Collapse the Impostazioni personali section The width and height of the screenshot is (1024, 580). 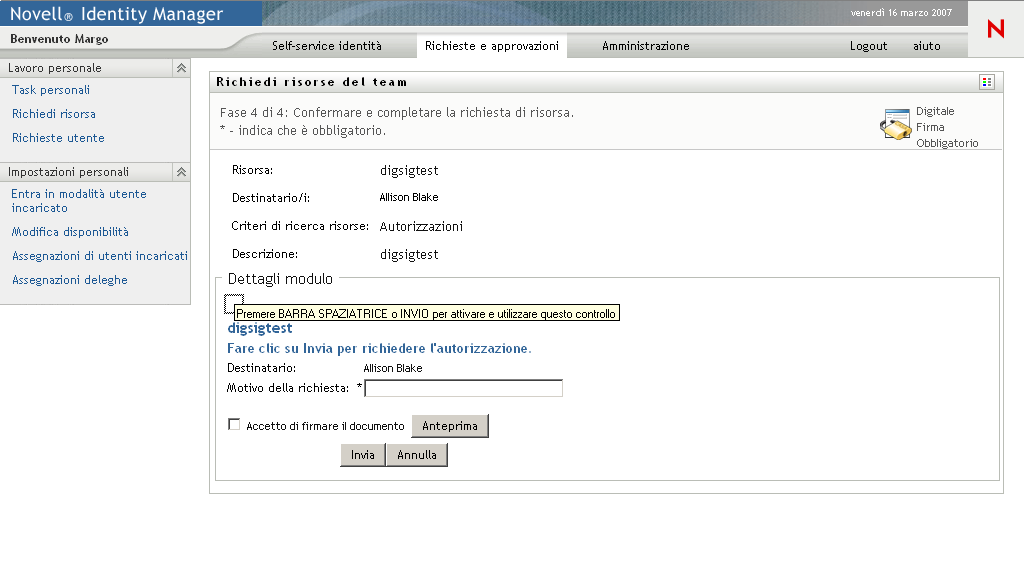pyautogui.click(x=181, y=172)
